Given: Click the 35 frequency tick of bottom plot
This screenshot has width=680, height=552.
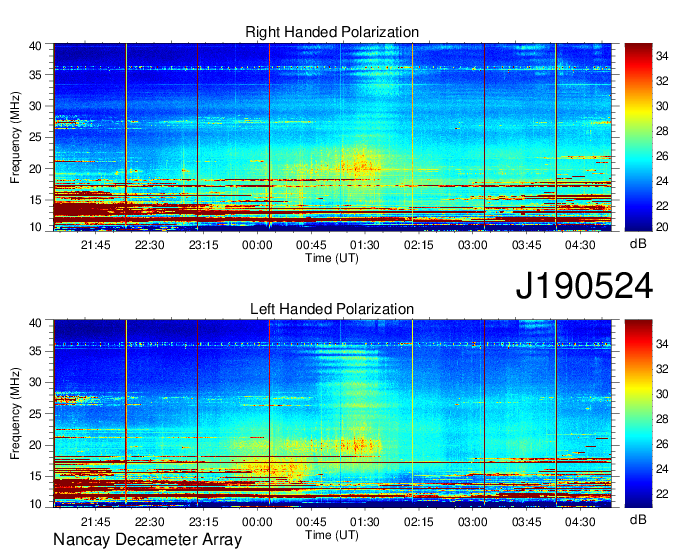Looking at the screenshot, I should [36, 351].
